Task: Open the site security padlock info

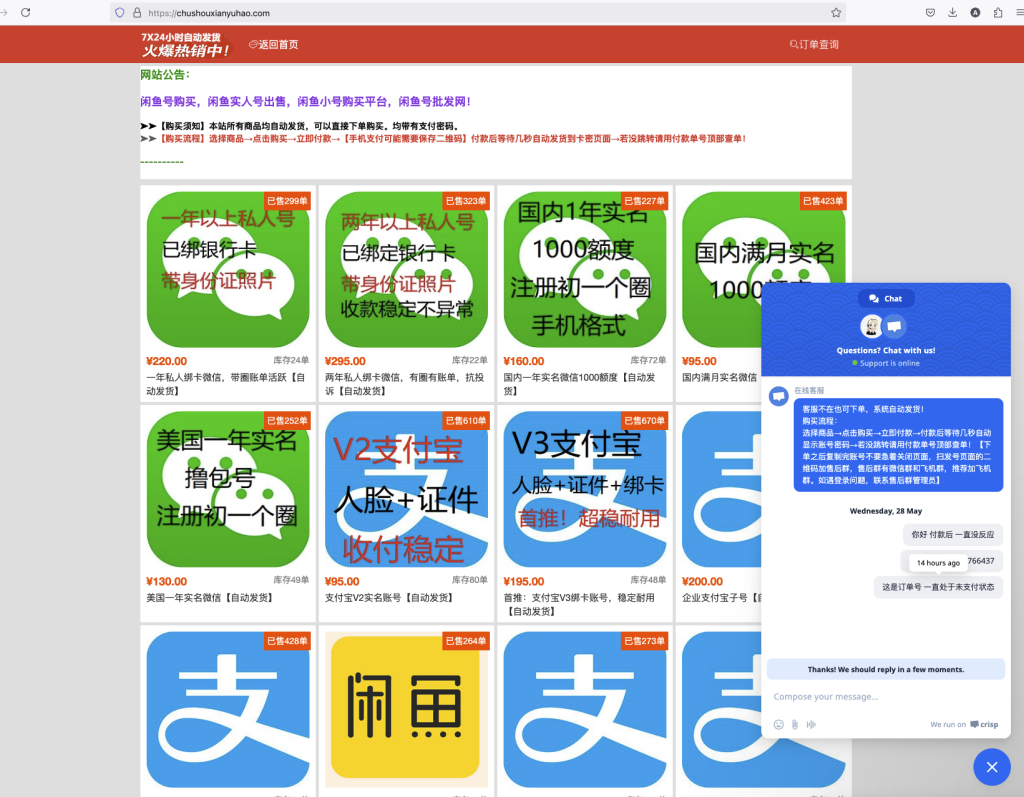Action: (137, 12)
